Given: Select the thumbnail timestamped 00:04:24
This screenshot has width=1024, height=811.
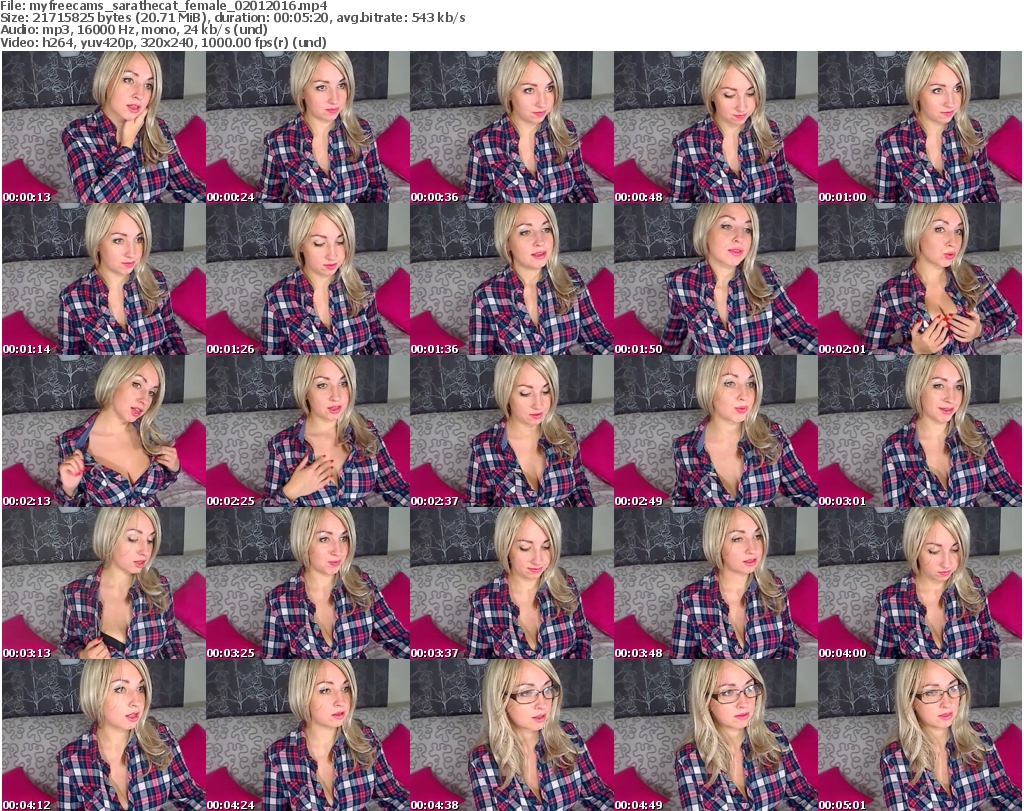Looking at the screenshot, I should [308, 735].
